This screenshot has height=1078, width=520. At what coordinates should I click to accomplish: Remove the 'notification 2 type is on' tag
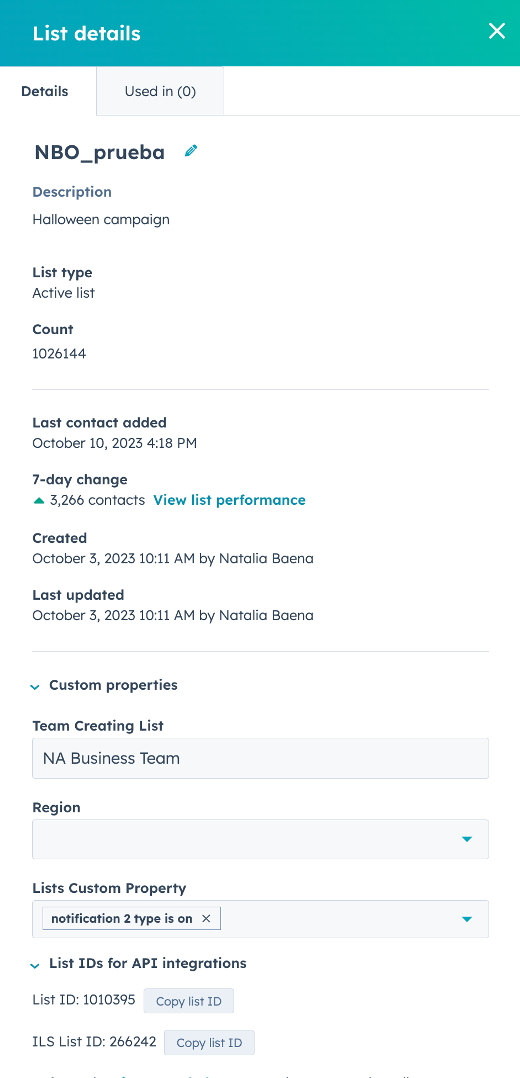206,918
